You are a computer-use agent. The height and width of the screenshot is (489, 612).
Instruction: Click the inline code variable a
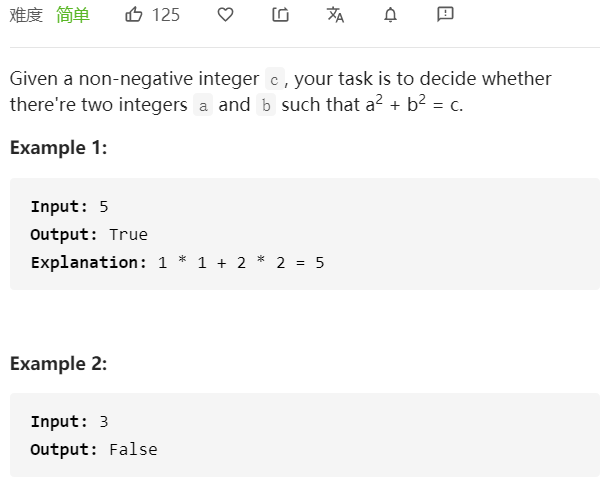pyautogui.click(x=203, y=105)
